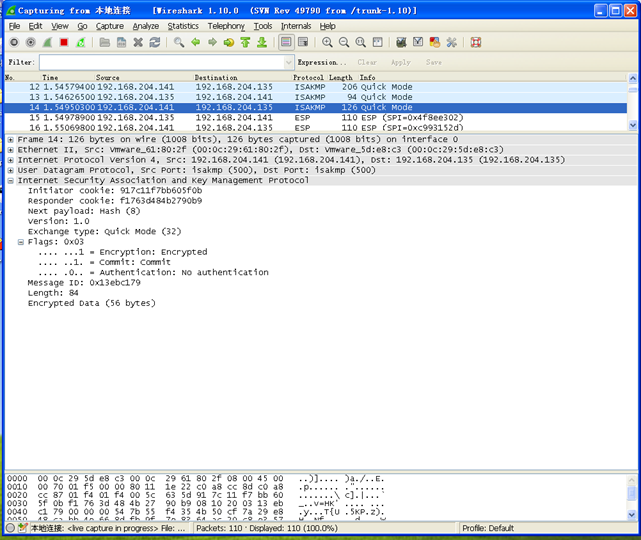
Task: Click the red stop capture icon
Action: 64,43
